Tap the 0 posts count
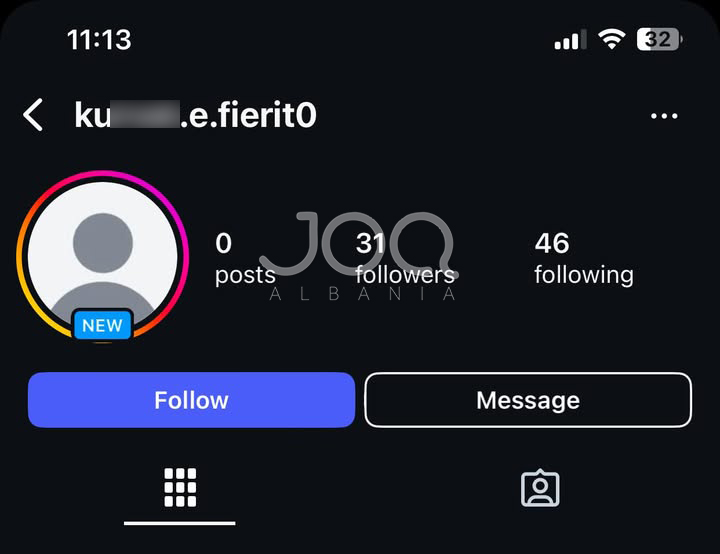This screenshot has height=554, width=720. [x=245, y=258]
